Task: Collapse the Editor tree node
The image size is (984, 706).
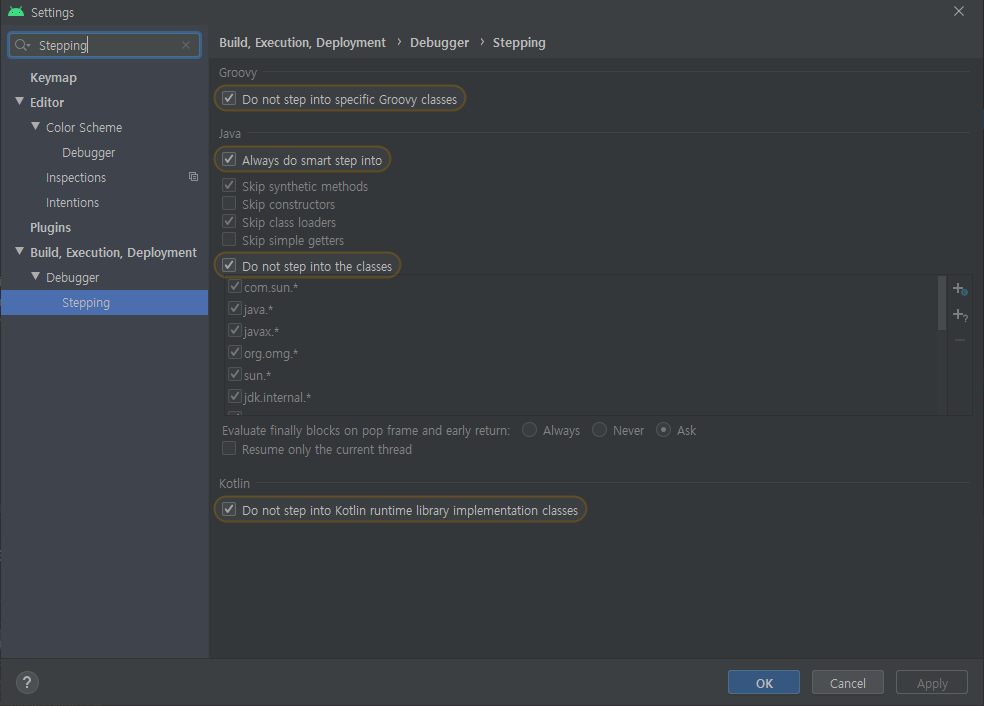Action: 19,102
